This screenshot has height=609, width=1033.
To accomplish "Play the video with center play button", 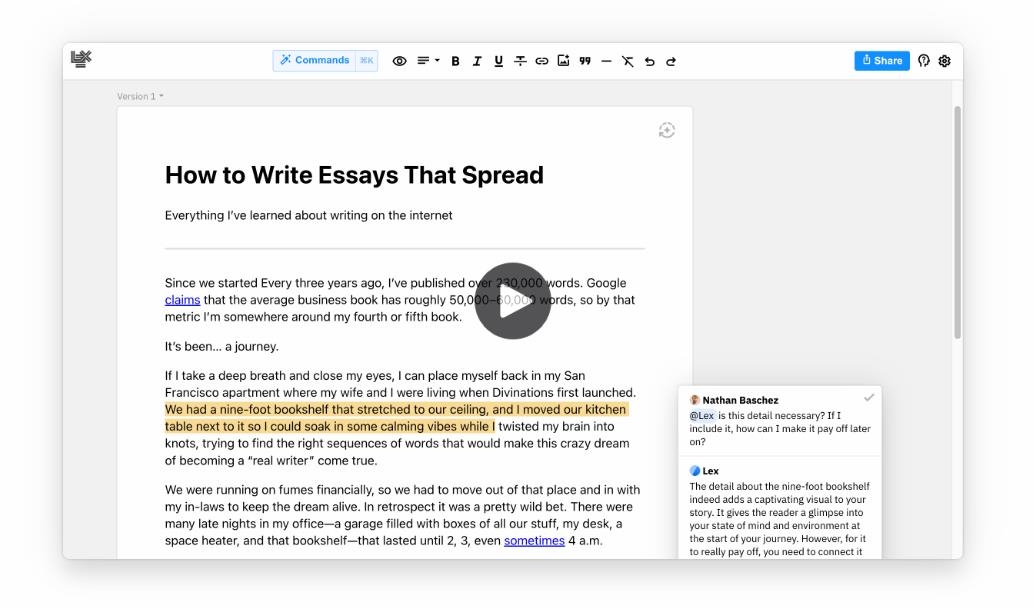I will pos(513,301).
